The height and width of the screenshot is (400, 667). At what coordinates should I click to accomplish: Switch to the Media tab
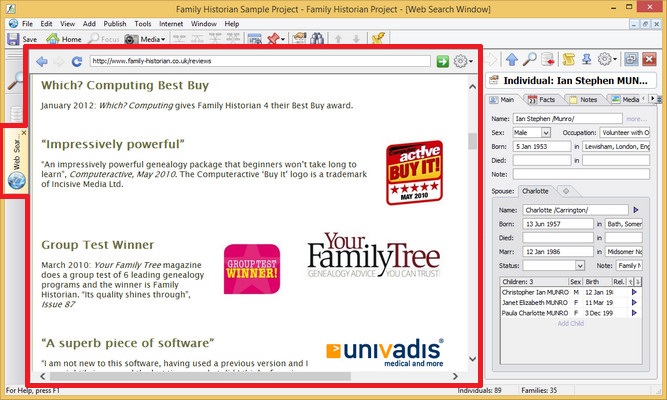625,100
